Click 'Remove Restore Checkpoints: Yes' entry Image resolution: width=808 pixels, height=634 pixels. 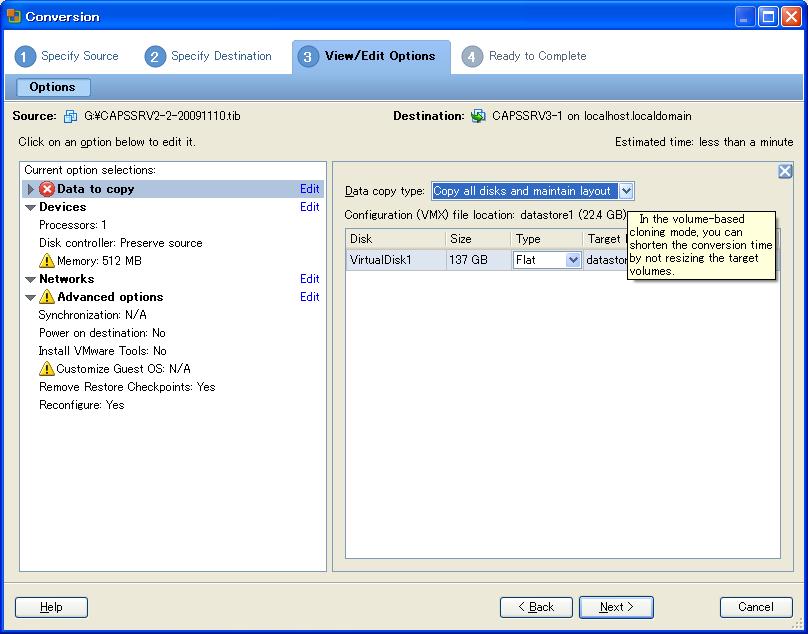[127, 387]
